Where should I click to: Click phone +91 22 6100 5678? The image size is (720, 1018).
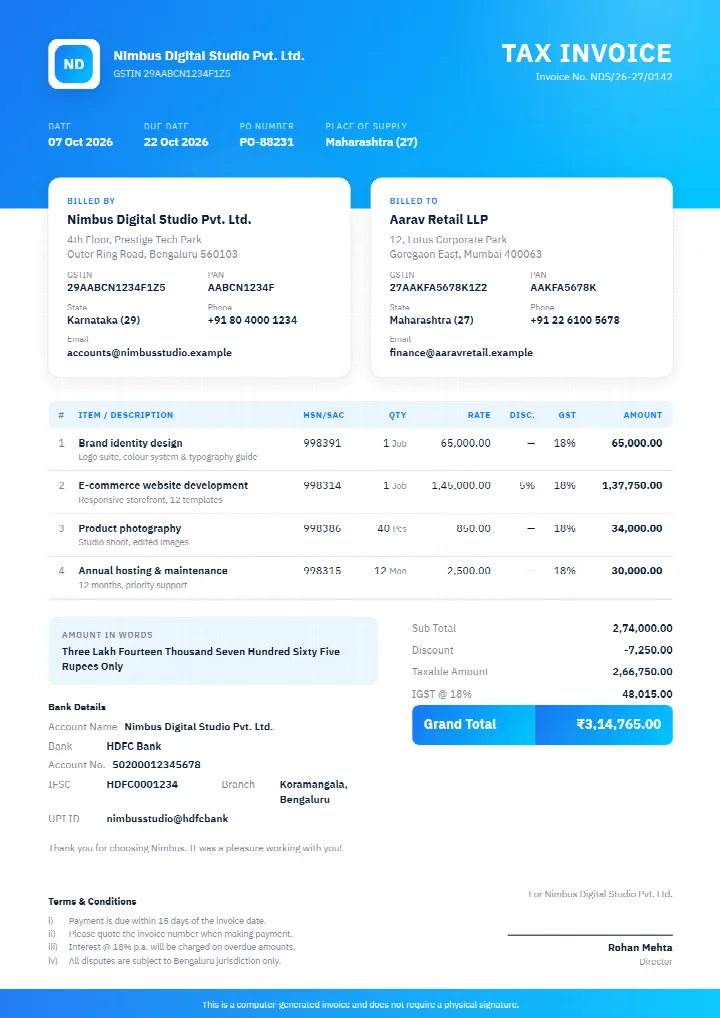coord(575,320)
